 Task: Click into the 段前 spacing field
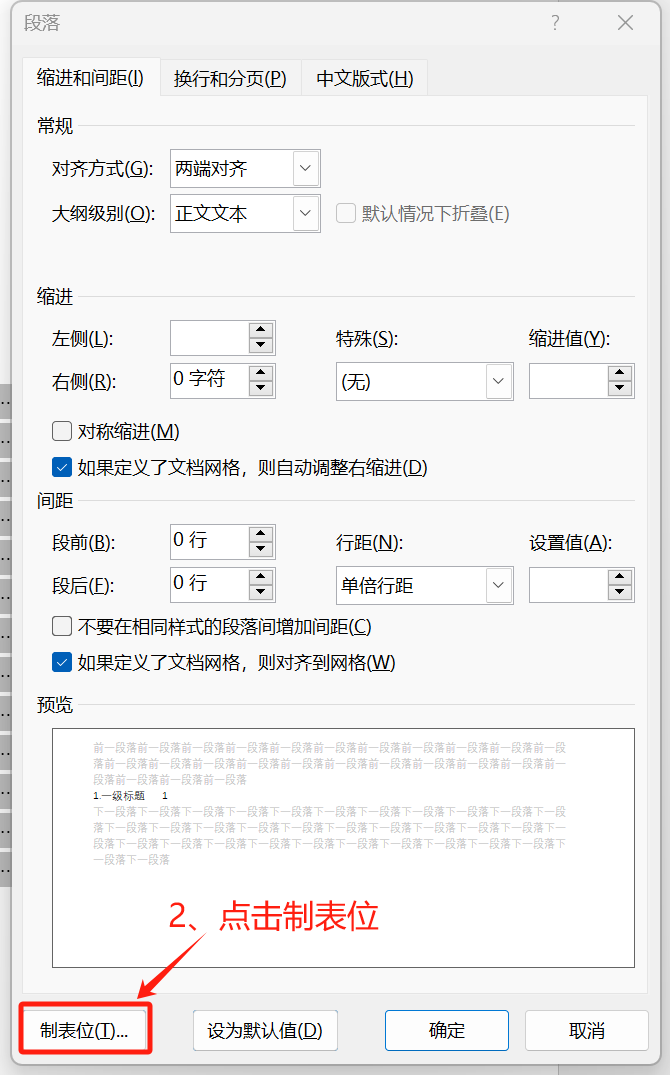click(x=209, y=542)
